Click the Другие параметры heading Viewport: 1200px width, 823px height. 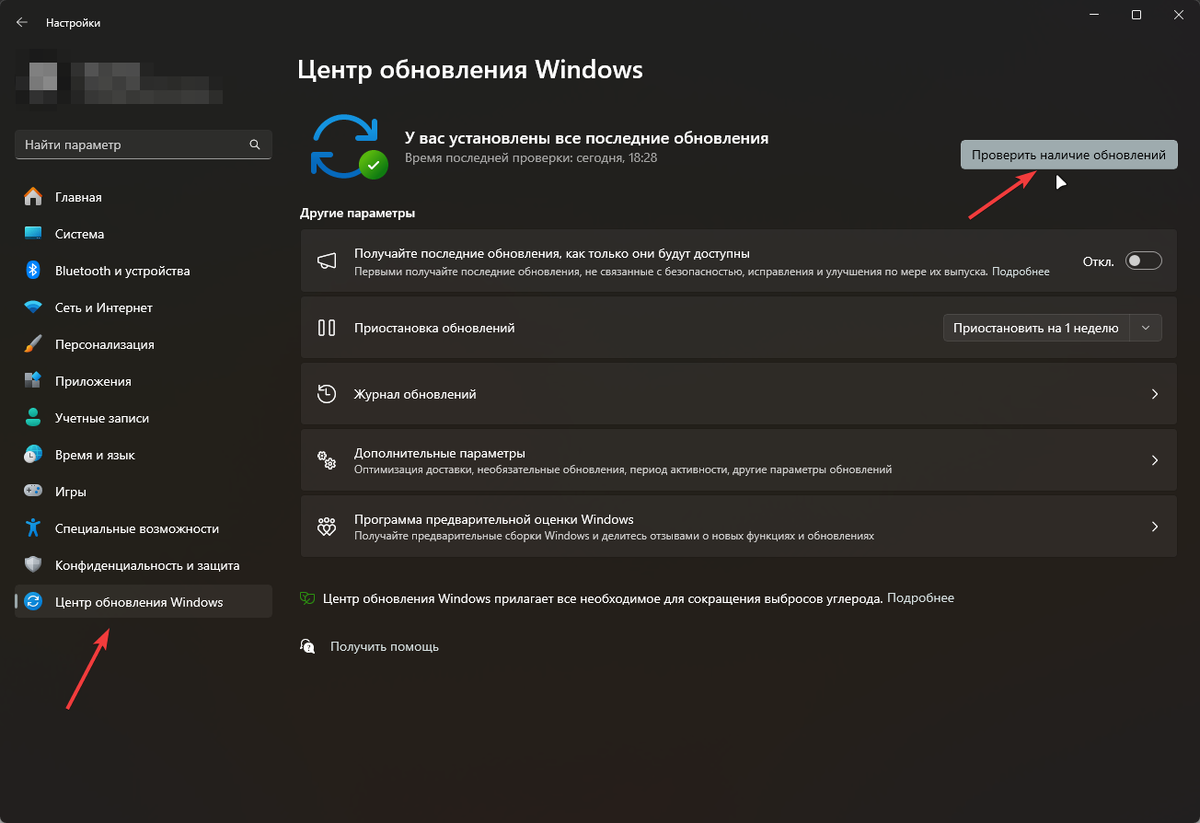tap(357, 213)
